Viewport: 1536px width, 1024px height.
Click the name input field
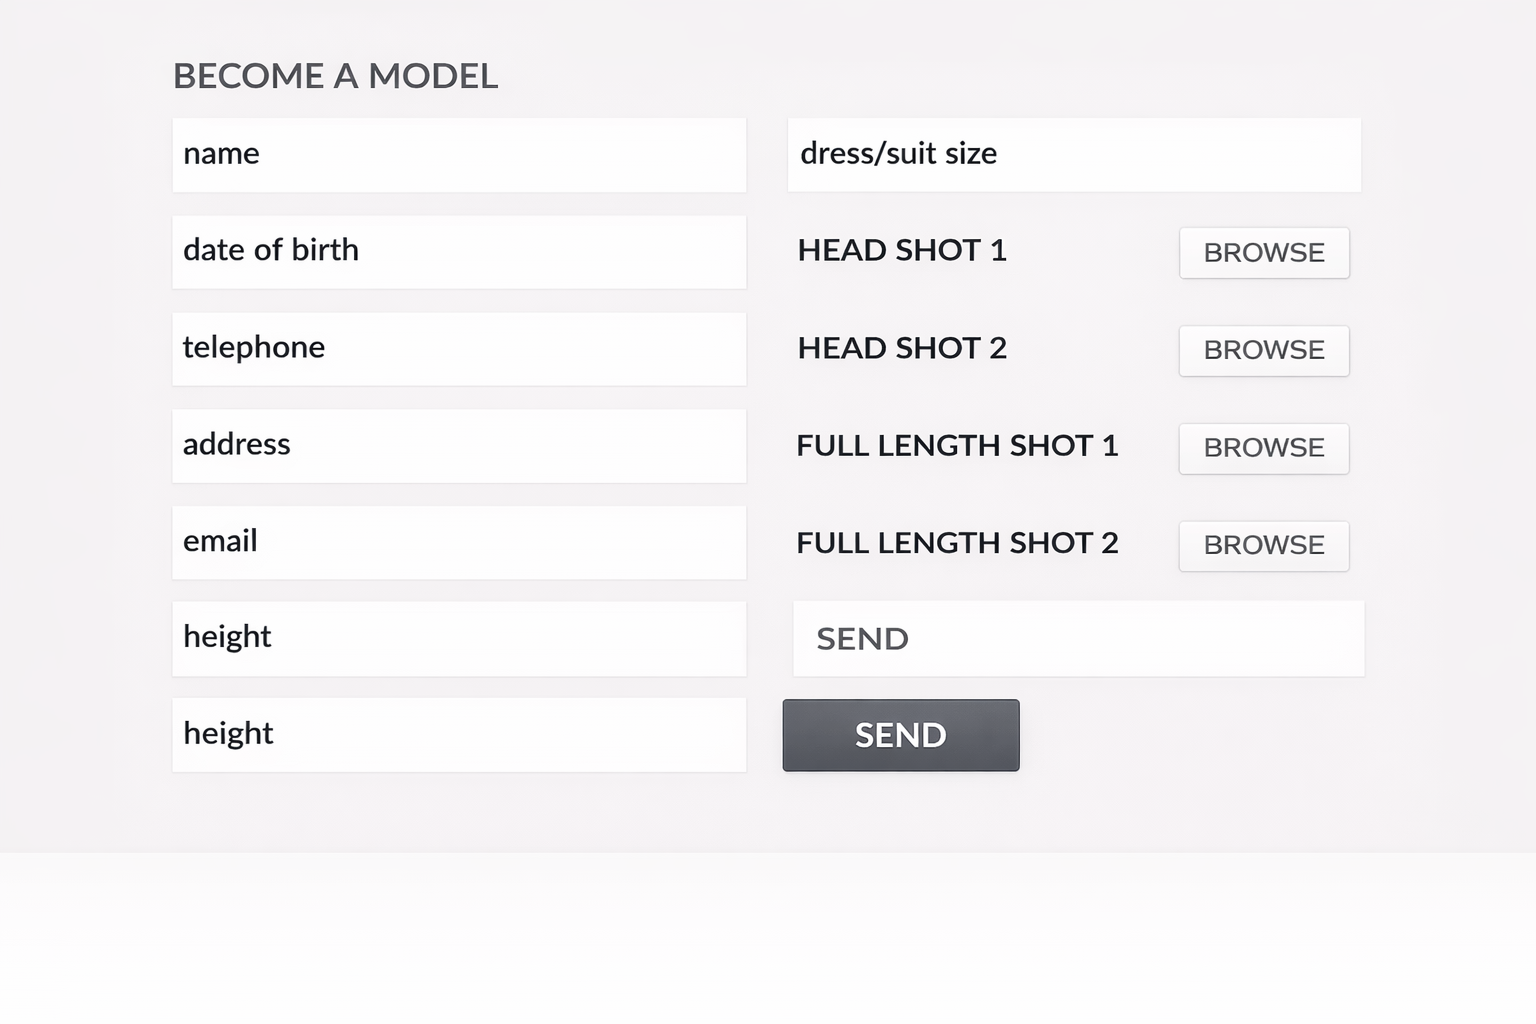459,154
